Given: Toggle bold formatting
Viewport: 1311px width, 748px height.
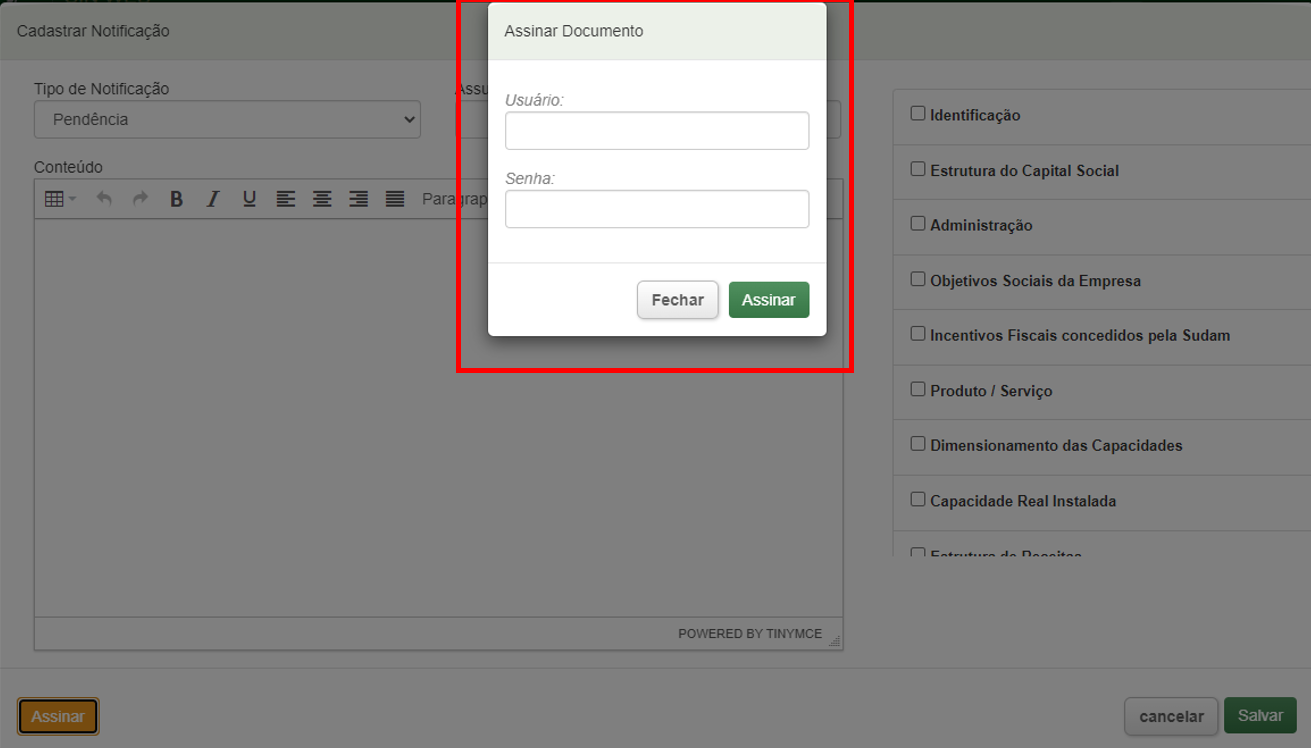Looking at the screenshot, I should pos(176,199).
